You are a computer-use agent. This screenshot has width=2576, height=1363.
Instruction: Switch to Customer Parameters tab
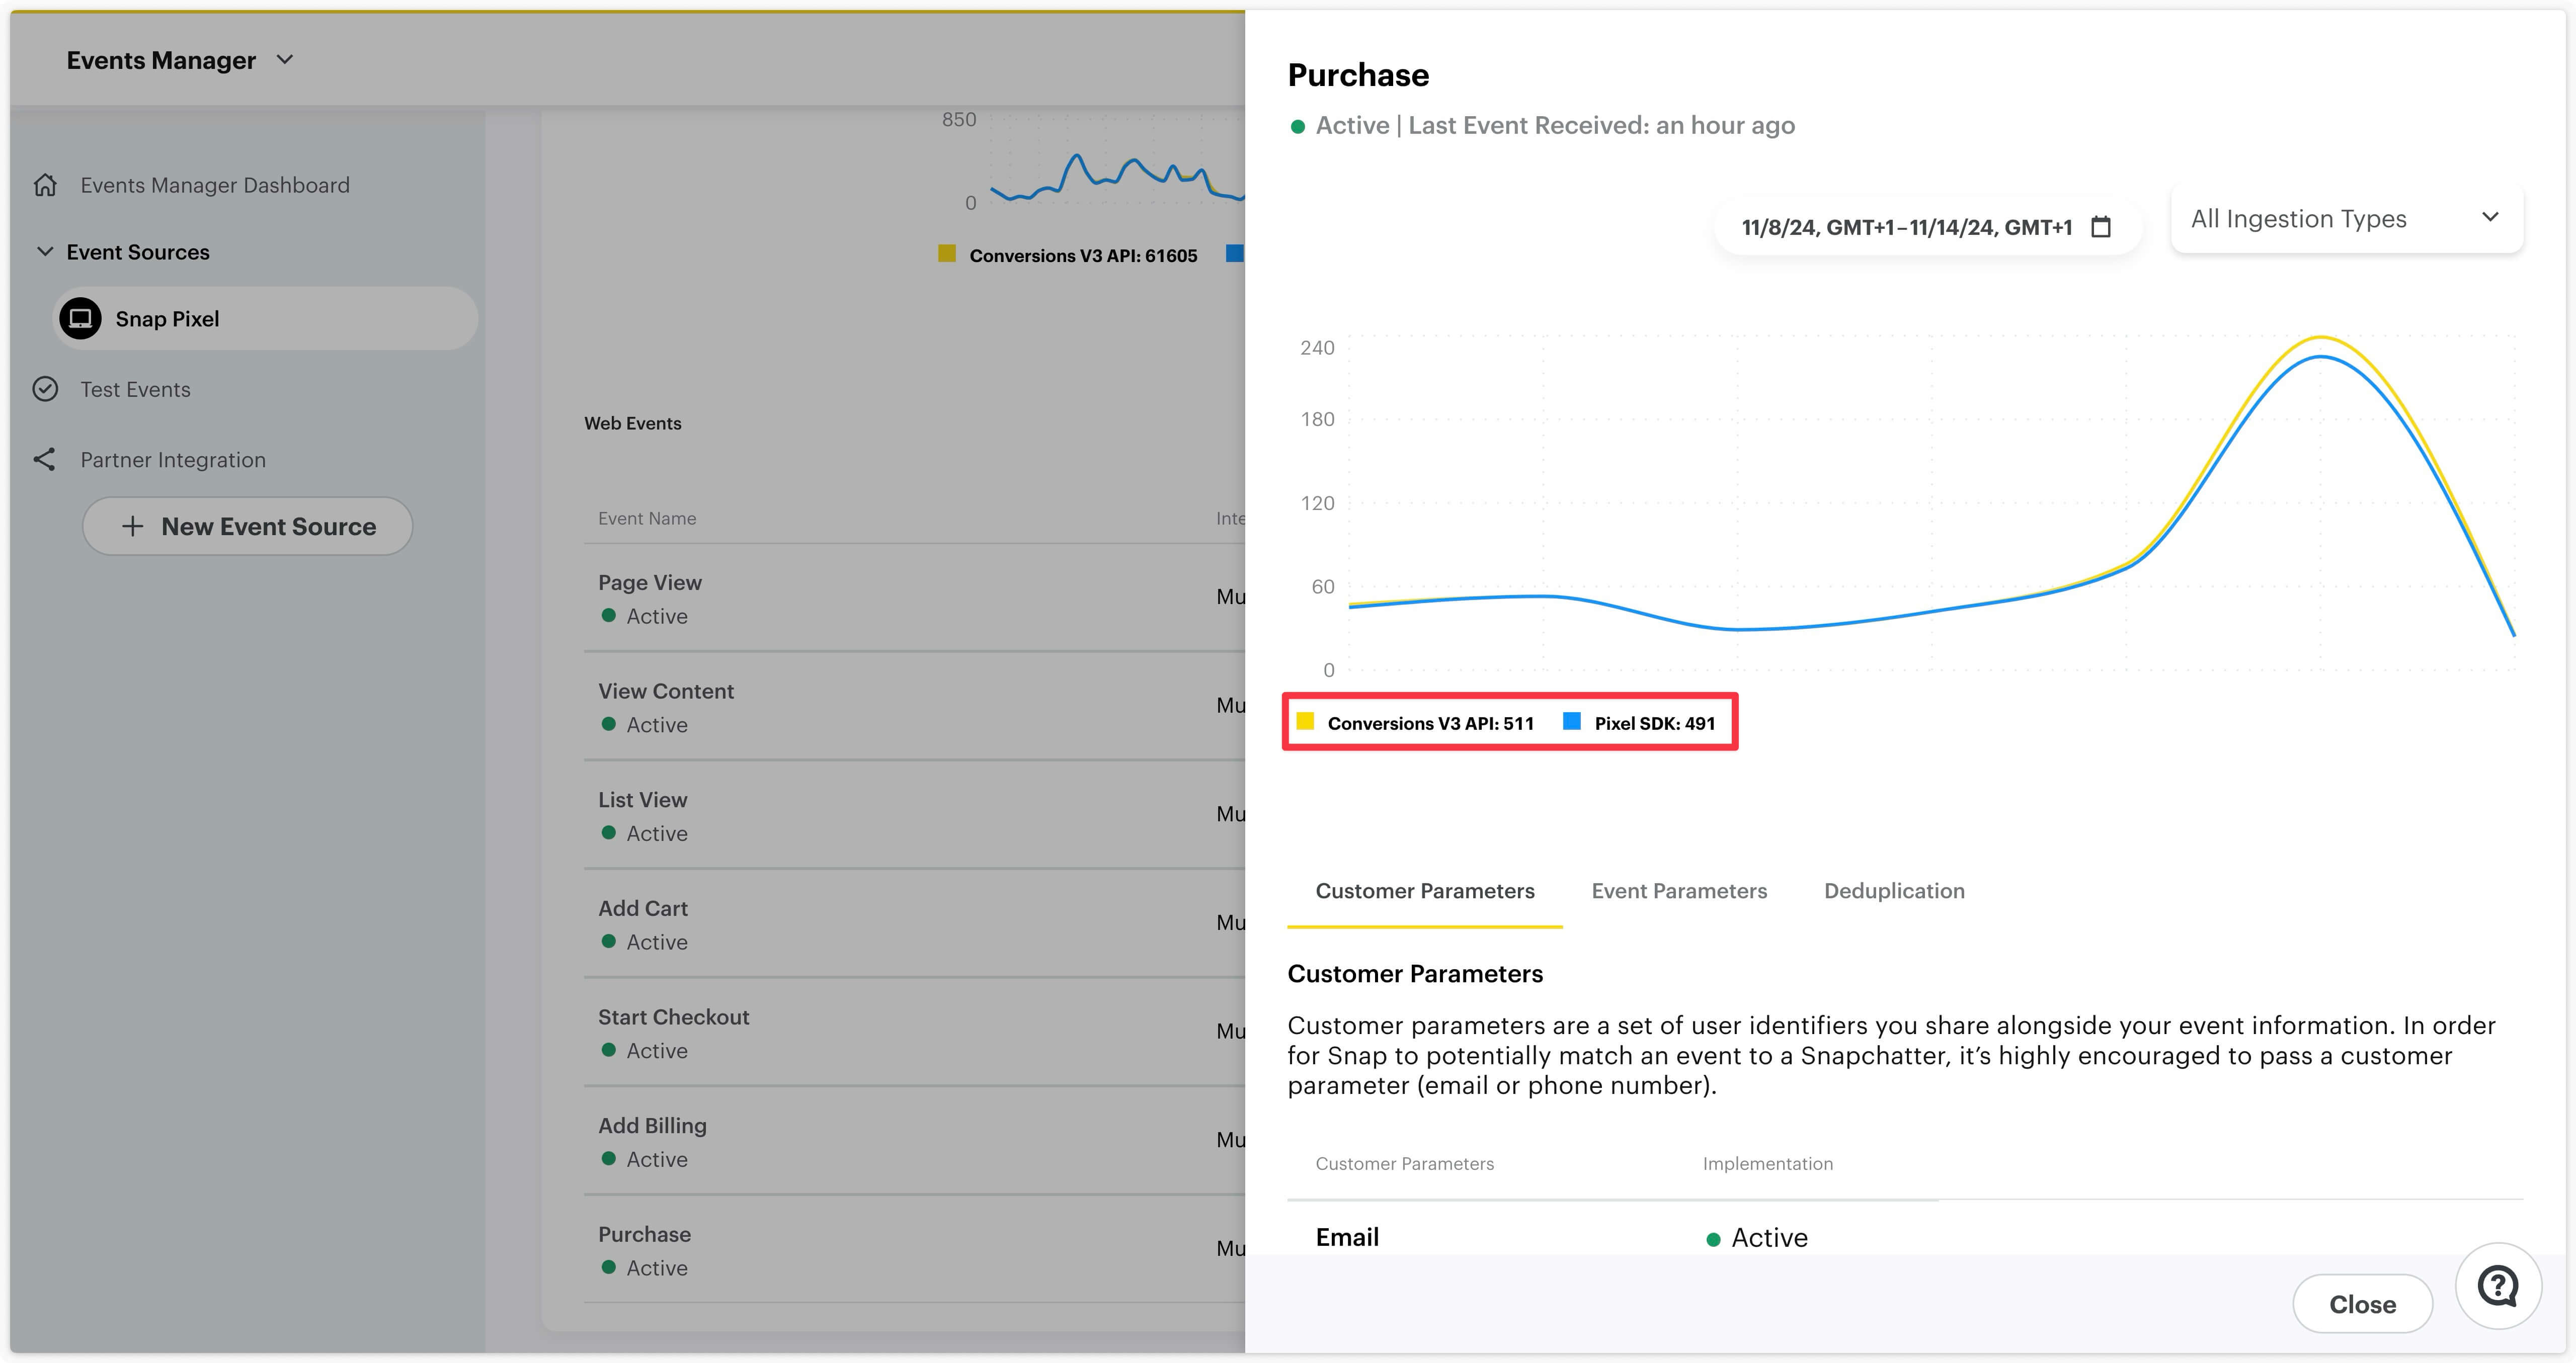coord(1424,891)
